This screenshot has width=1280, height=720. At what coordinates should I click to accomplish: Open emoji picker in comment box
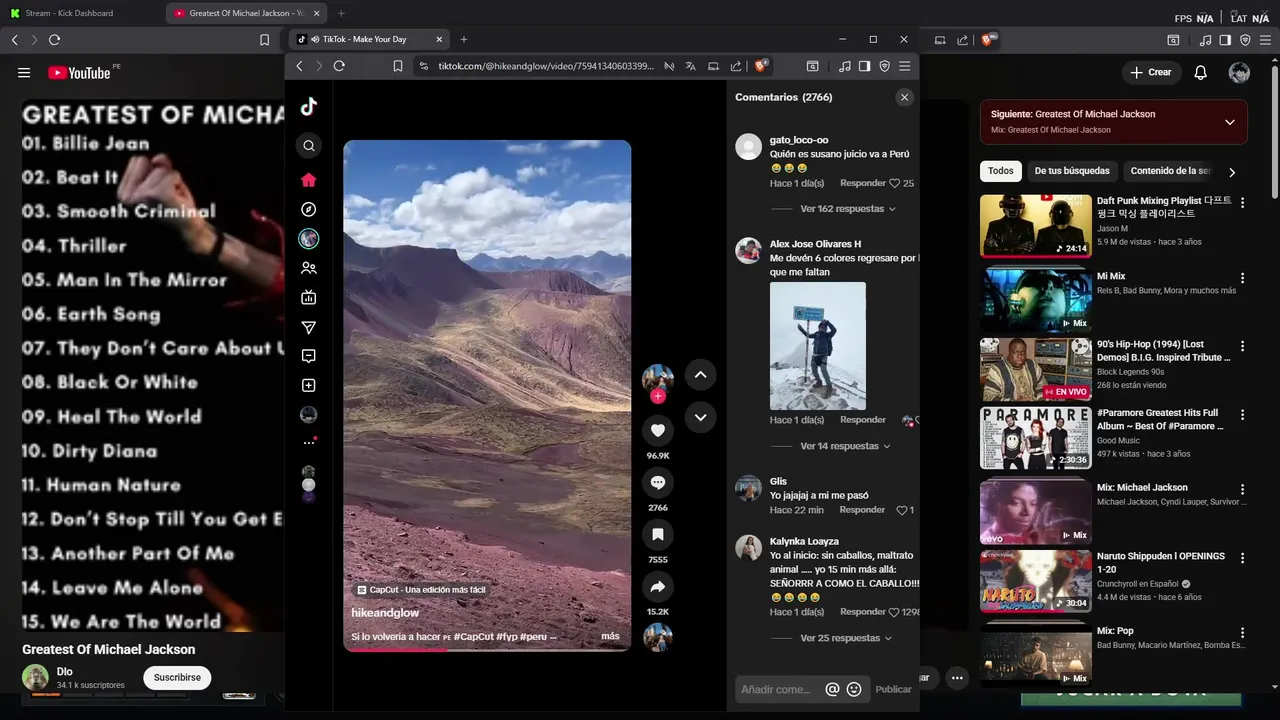tap(854, 689)
